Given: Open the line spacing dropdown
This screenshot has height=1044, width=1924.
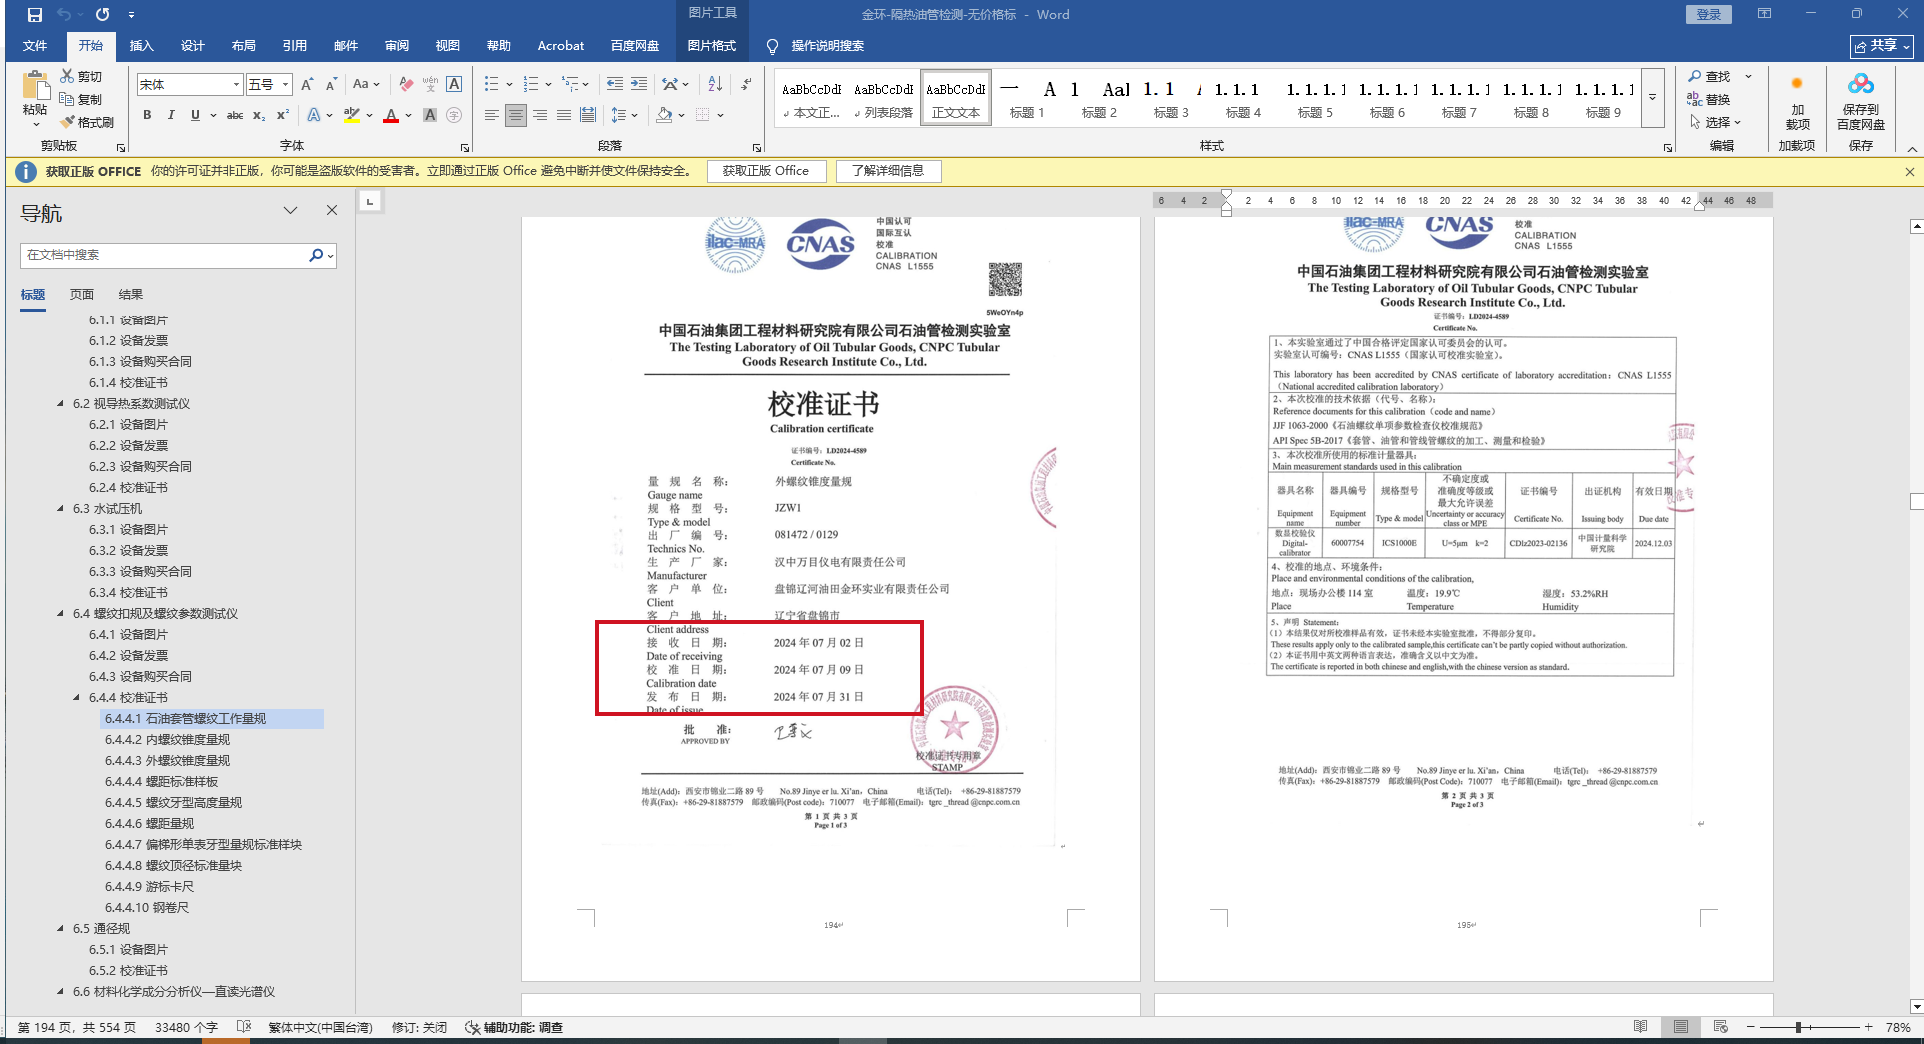Looking at the screenshot, I should click(x=623, y=115).
